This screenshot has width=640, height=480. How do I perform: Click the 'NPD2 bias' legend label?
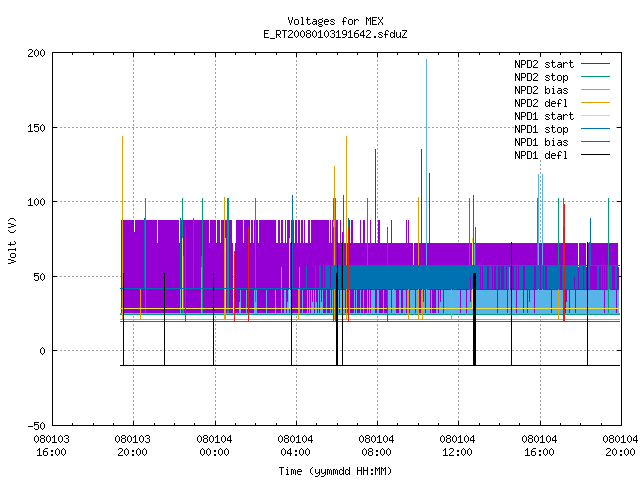tap(541, 90)
